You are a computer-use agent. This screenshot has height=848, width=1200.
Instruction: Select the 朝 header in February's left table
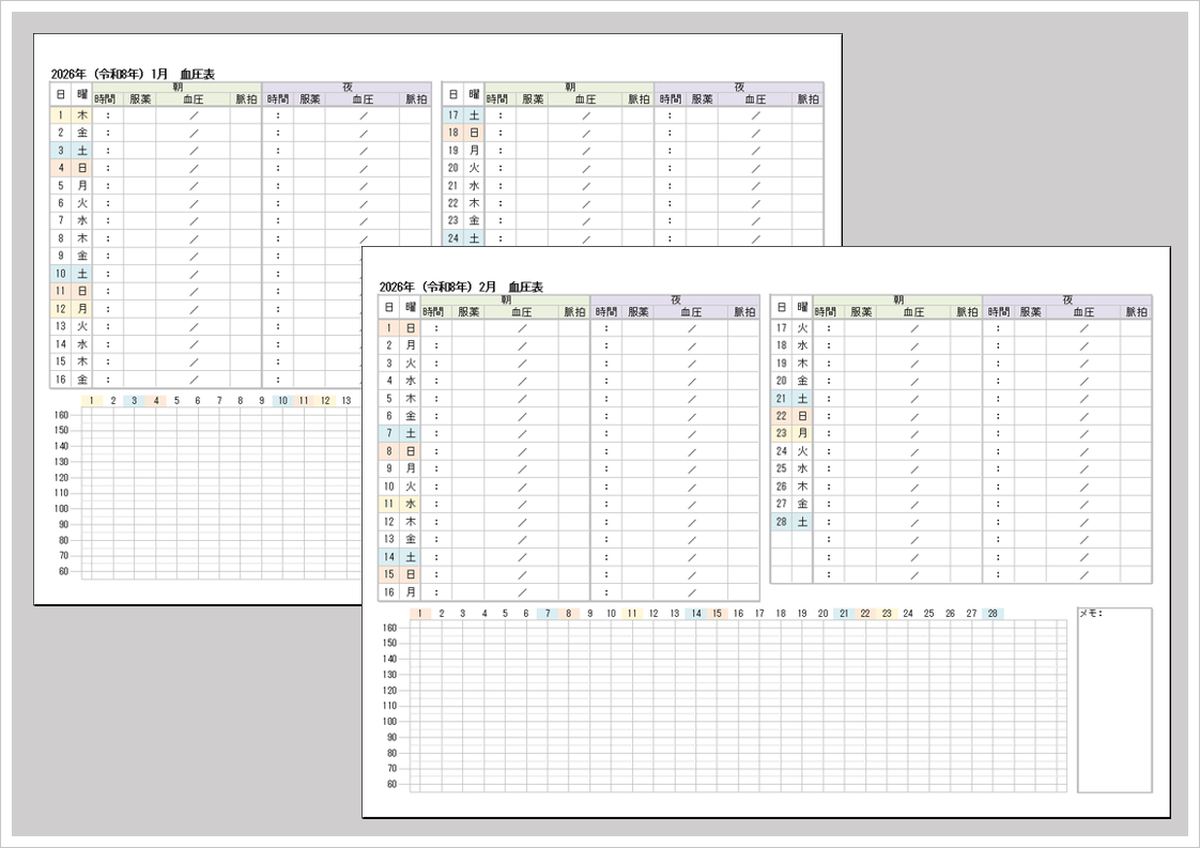(x=505, y=299)
